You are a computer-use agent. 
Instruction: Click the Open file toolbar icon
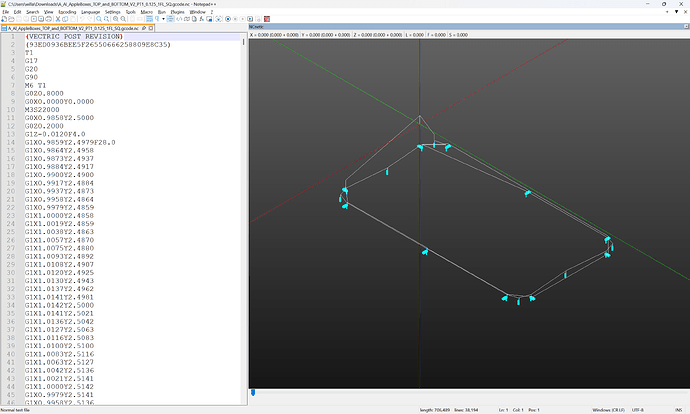tap(11, 19)
